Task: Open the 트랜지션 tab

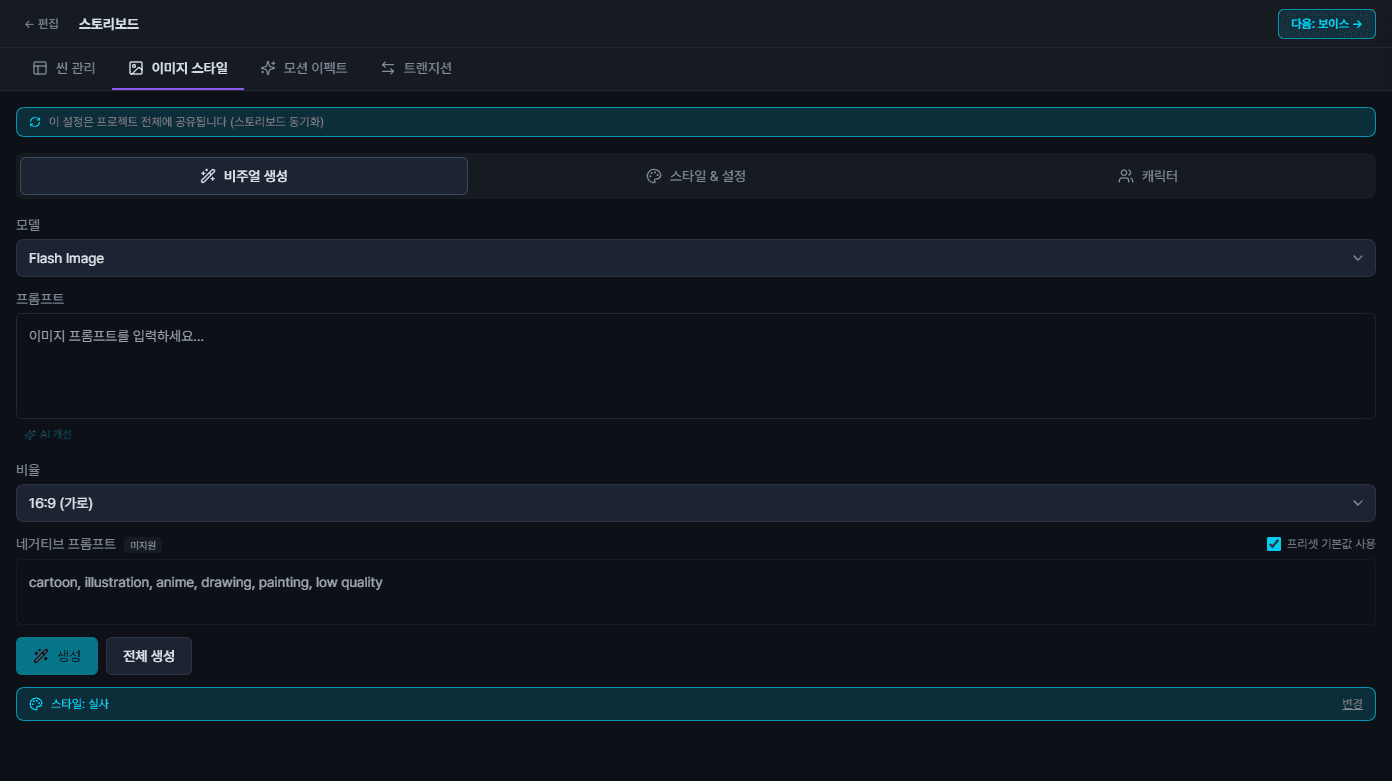Action: tap(416, 68)
